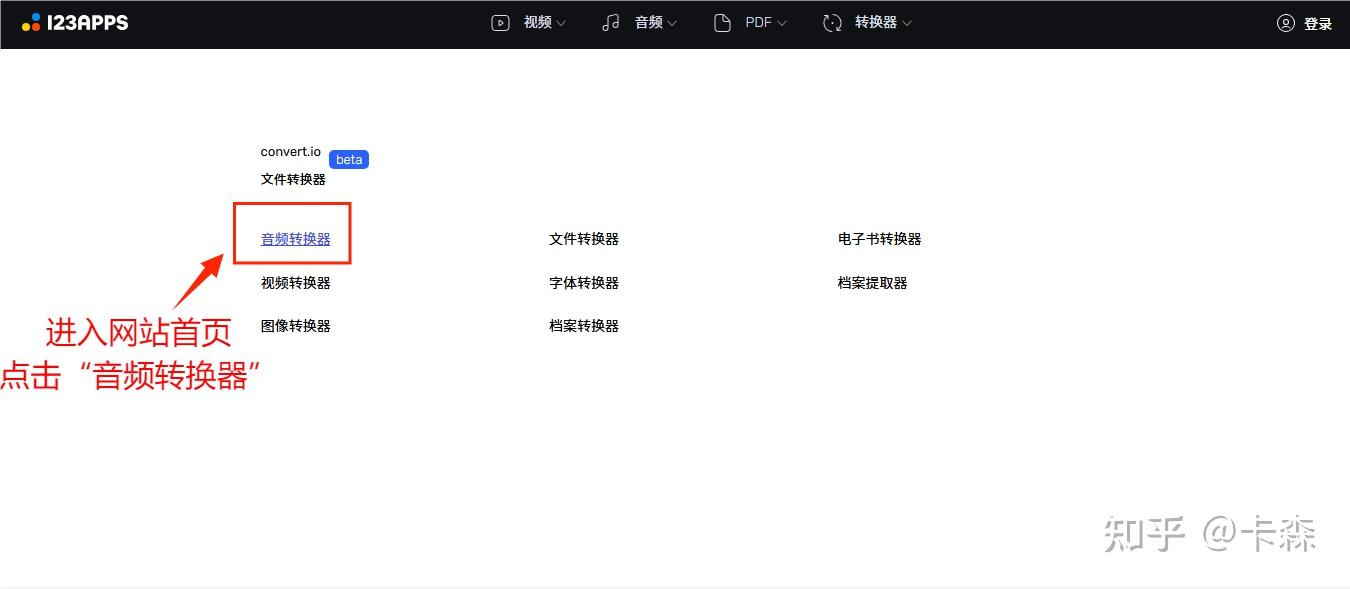Open the 字体转换器 link

(584, 283)
